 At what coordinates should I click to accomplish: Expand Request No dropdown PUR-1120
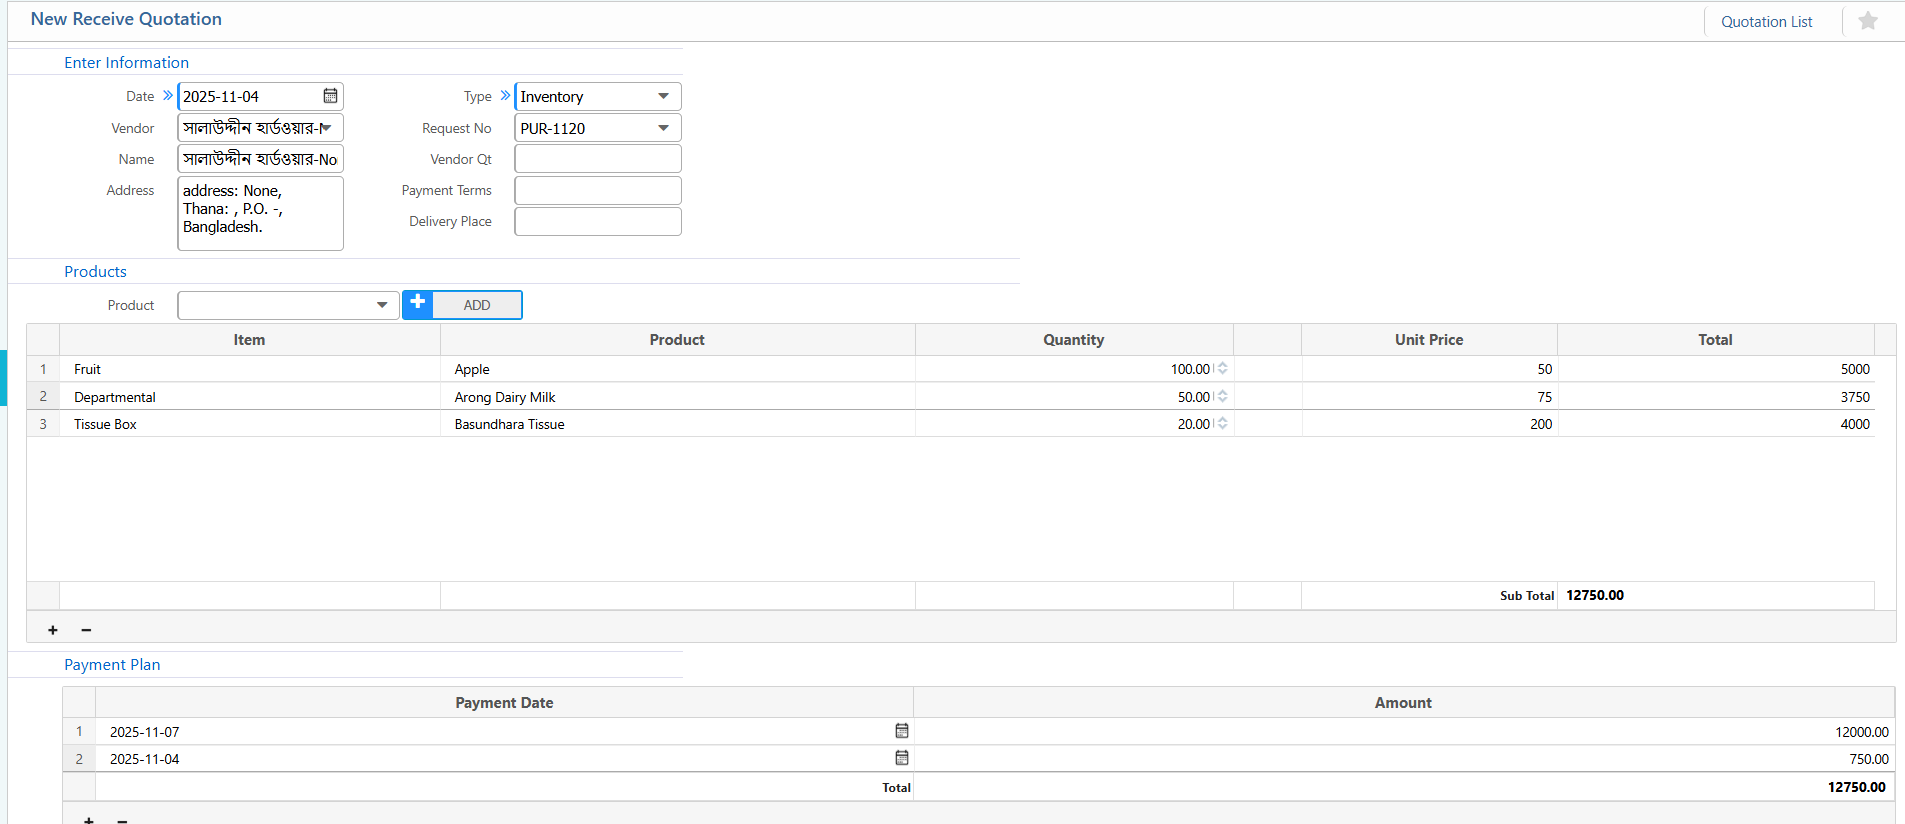(663, 128)
